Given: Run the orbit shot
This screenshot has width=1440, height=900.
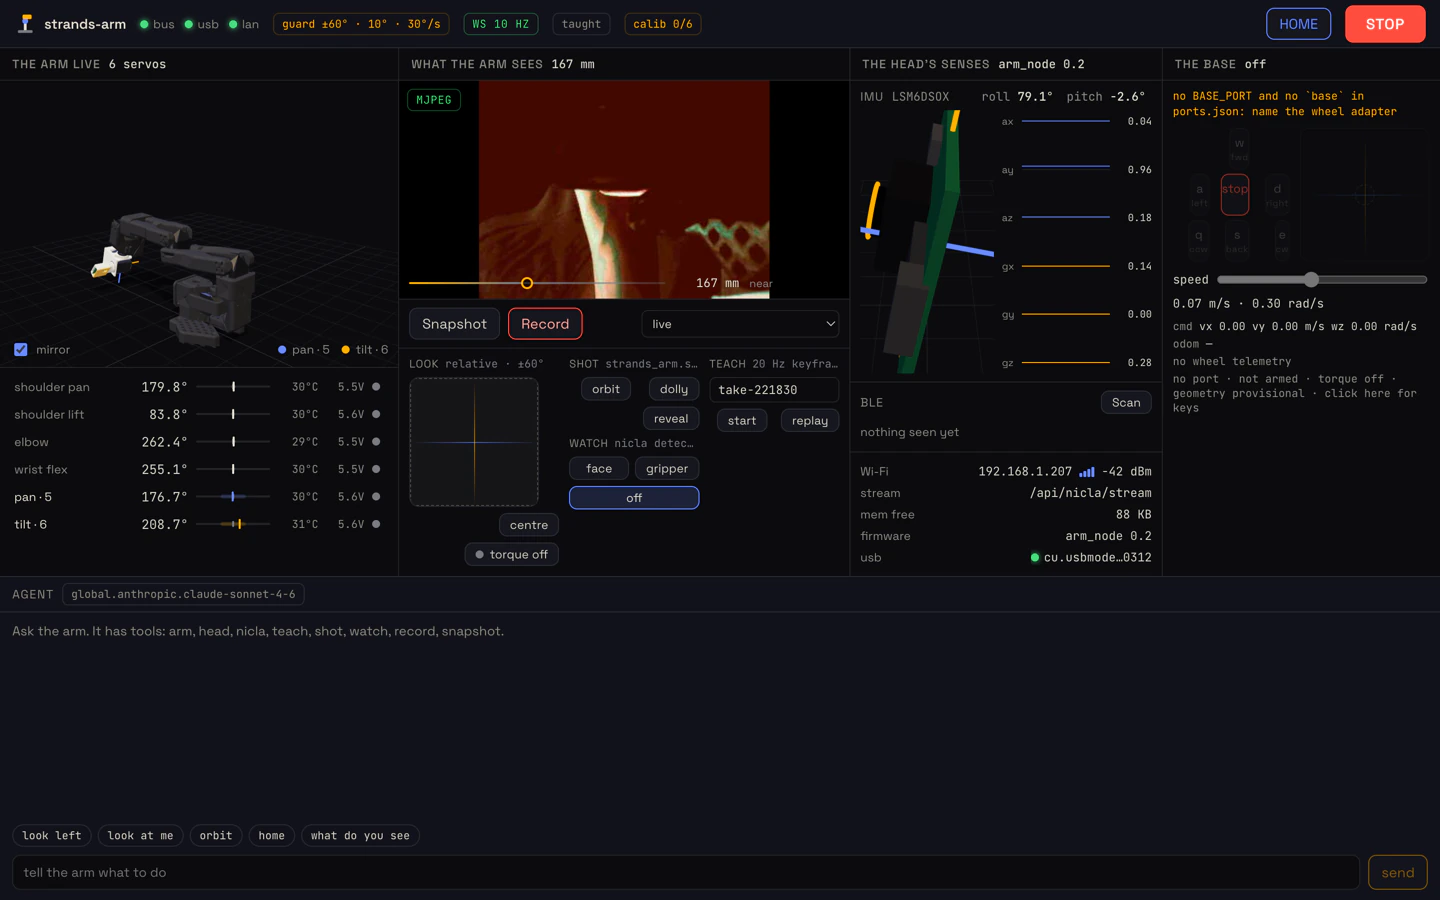Looking at the screenshot, I should click(x=606, y=389).
